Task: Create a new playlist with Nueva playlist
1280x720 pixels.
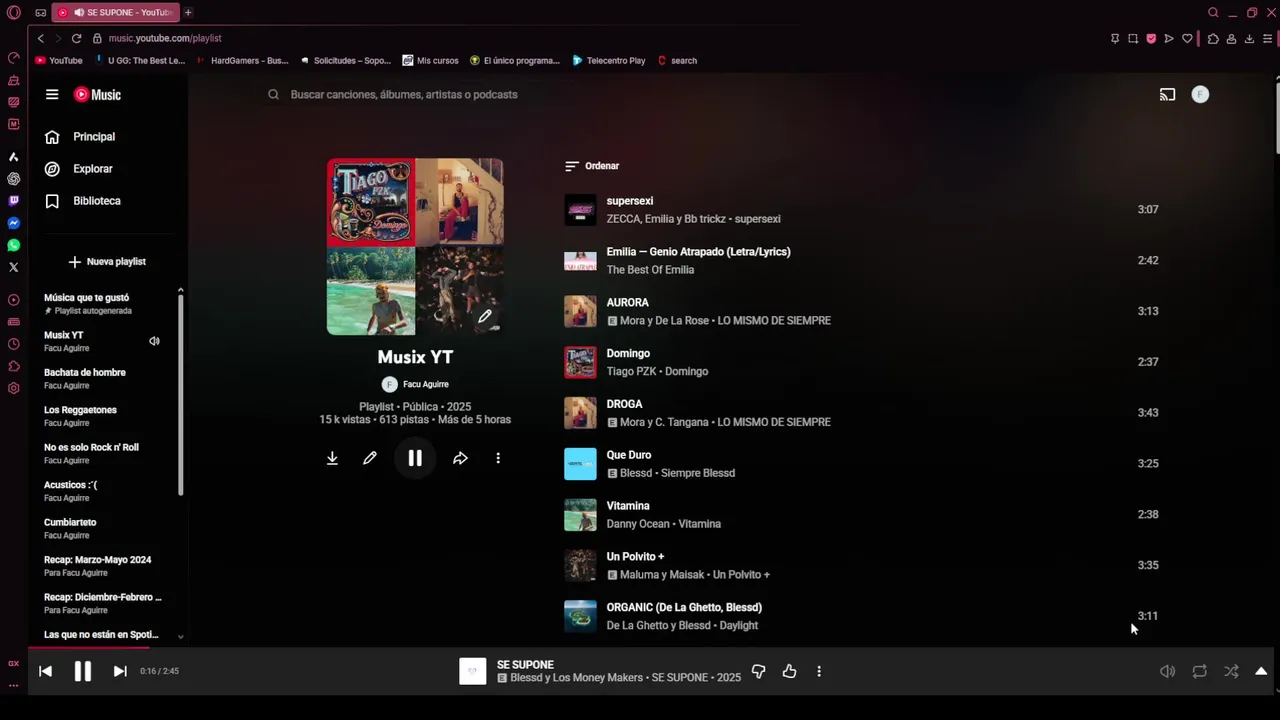Action: click(107, 262)
